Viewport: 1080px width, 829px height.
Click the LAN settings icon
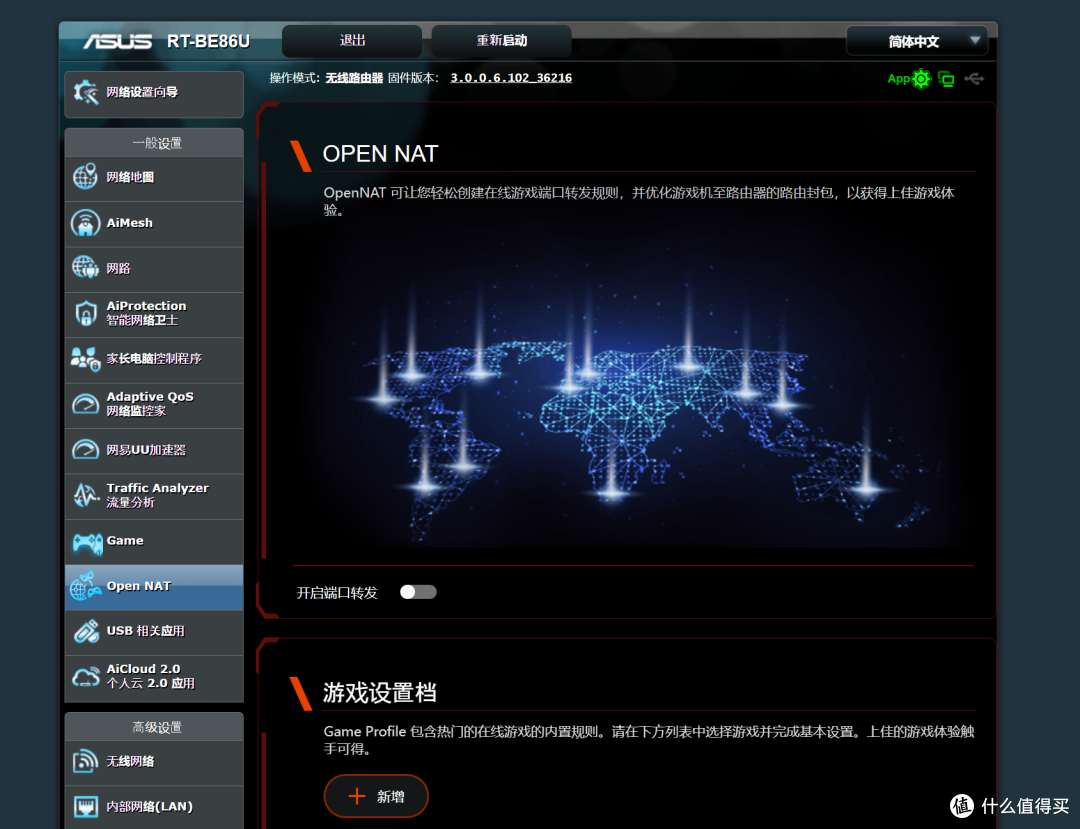[x=85, y=806]
